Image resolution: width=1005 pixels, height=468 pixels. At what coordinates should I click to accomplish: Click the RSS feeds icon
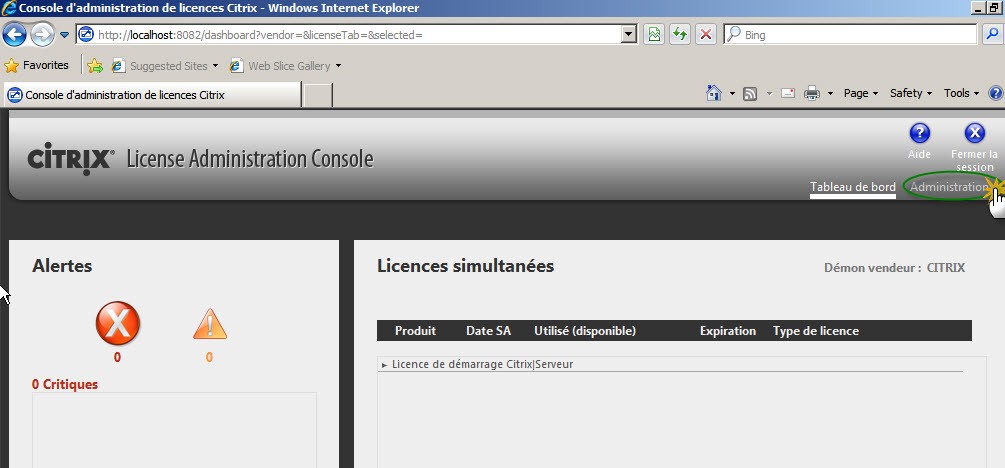[x=750, y=94]
